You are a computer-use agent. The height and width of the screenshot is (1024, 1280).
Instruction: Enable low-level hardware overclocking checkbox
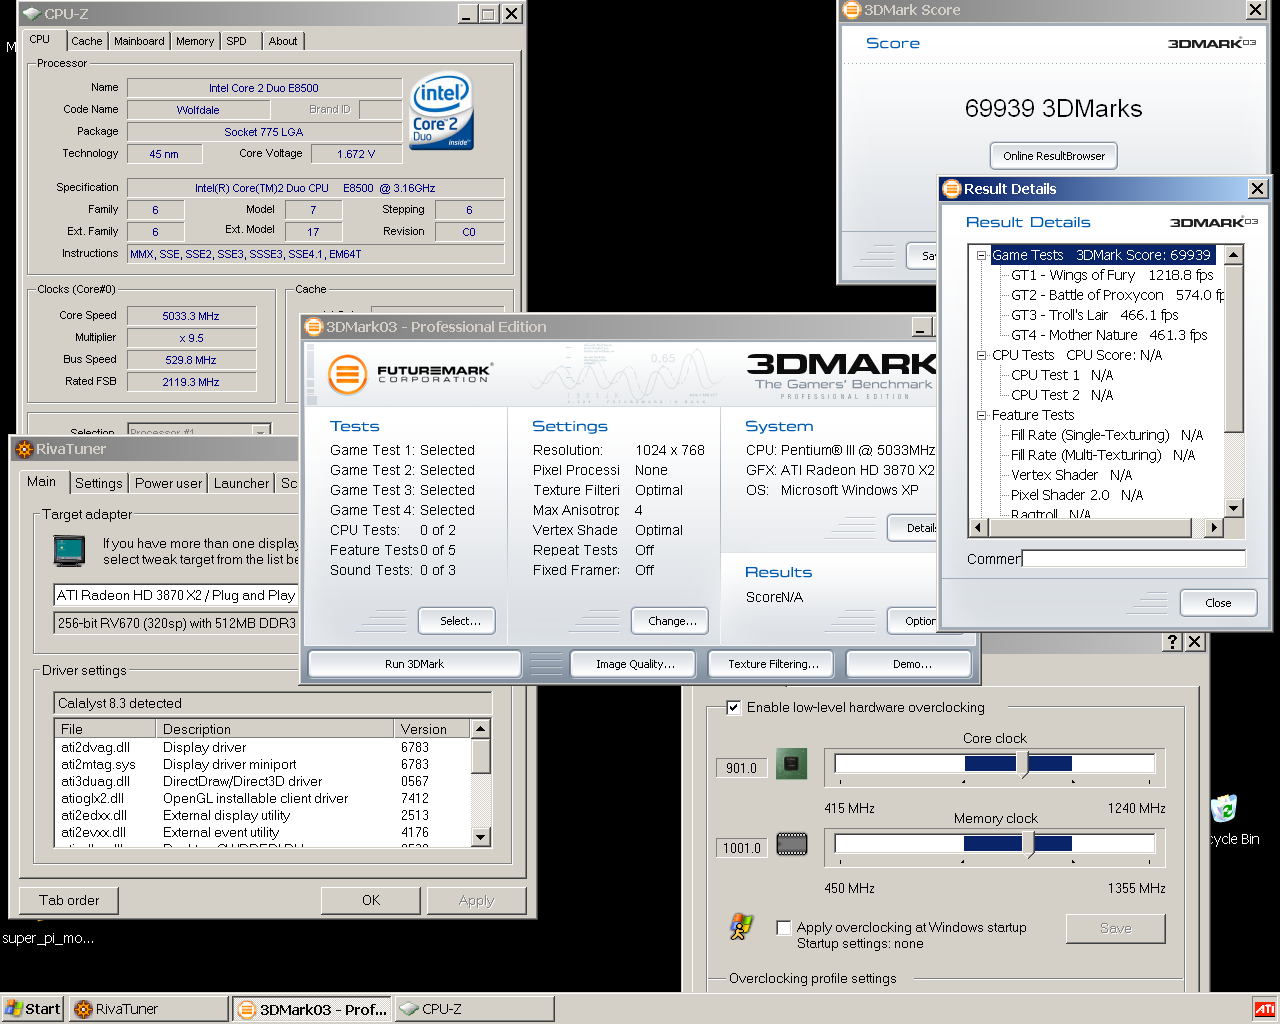coord(733,707)
